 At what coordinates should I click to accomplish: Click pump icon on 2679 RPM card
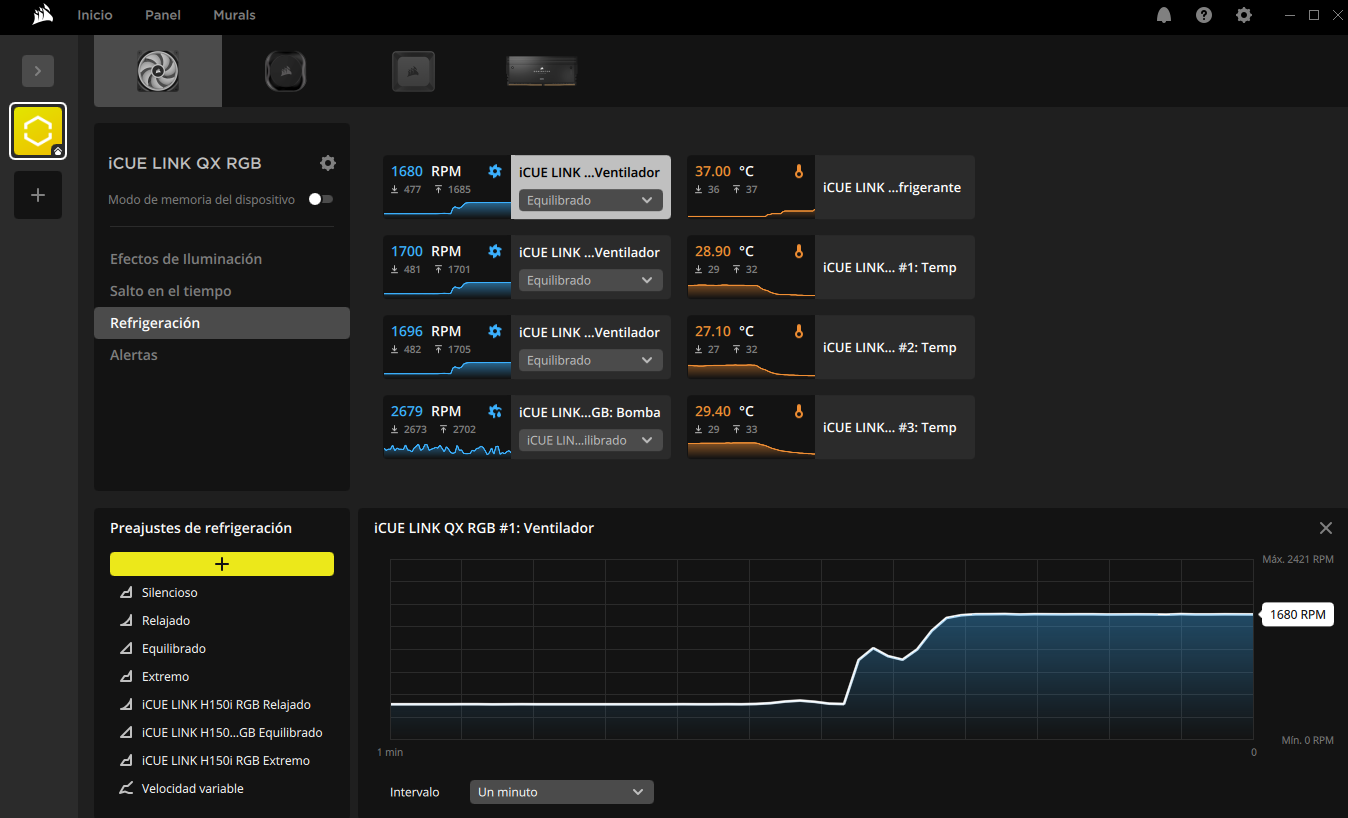coord(494,411)
